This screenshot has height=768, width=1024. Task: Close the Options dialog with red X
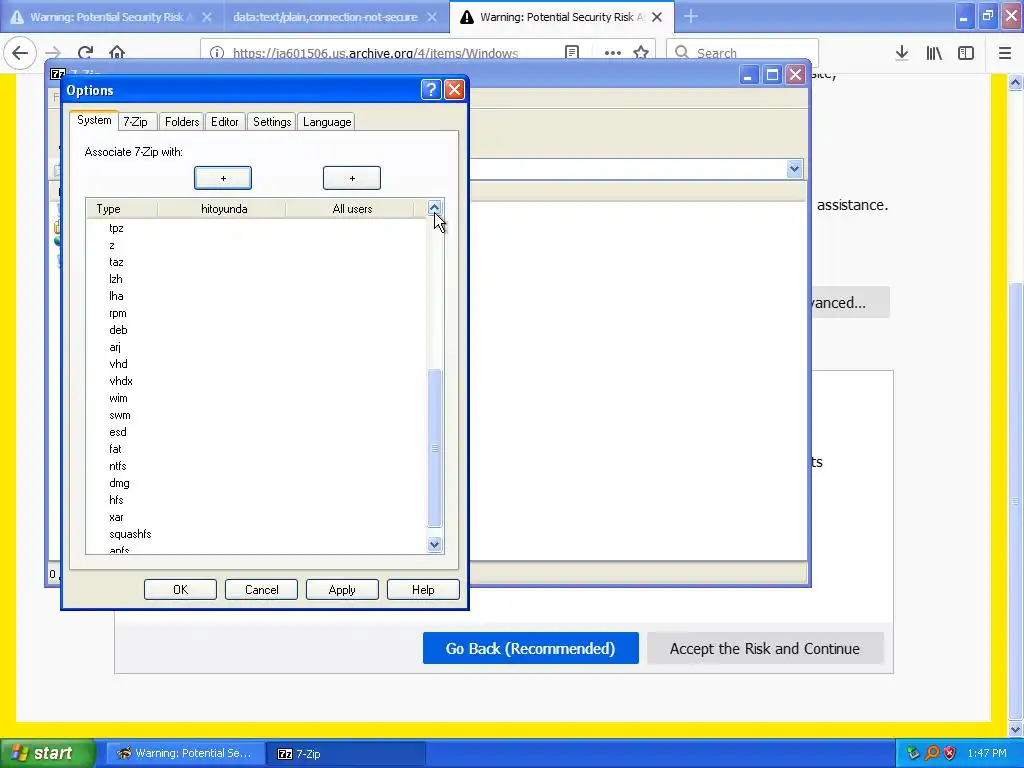[x=455, y=89]
